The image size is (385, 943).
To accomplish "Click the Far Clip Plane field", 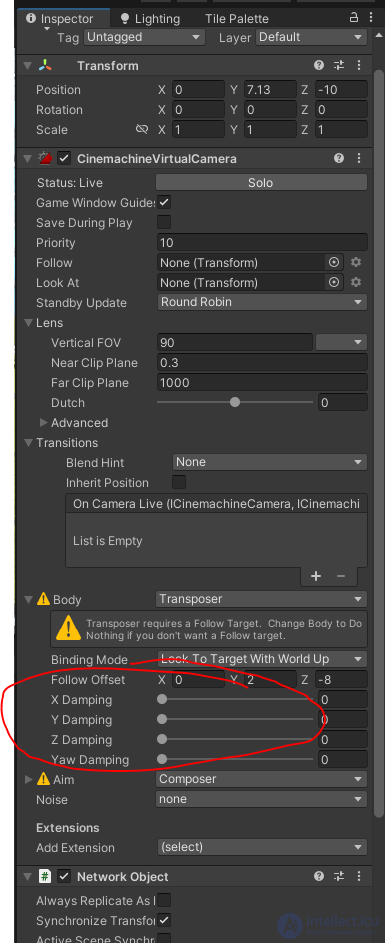I will point(262,382).
